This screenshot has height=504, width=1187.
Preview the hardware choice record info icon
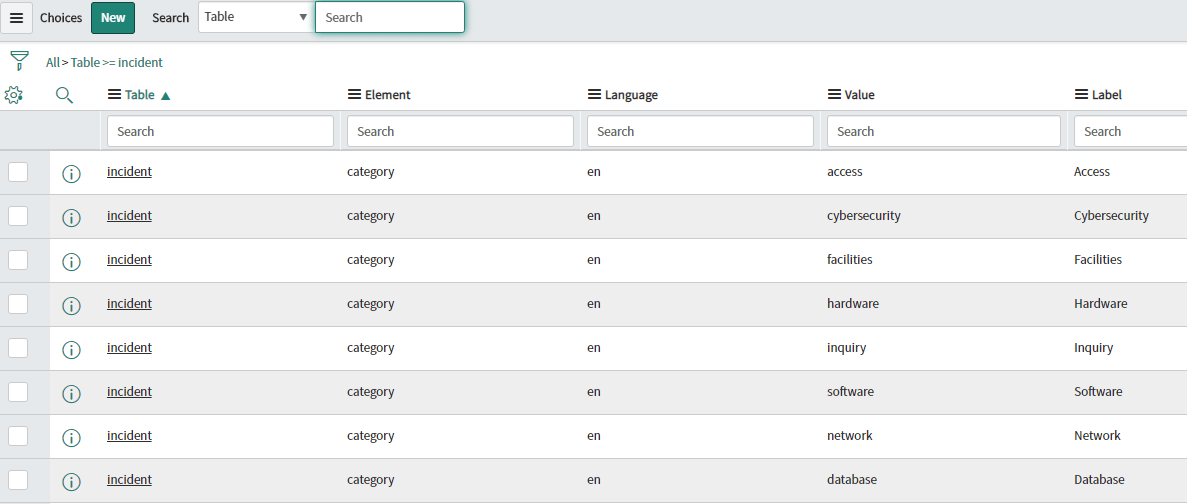point(71,305)
